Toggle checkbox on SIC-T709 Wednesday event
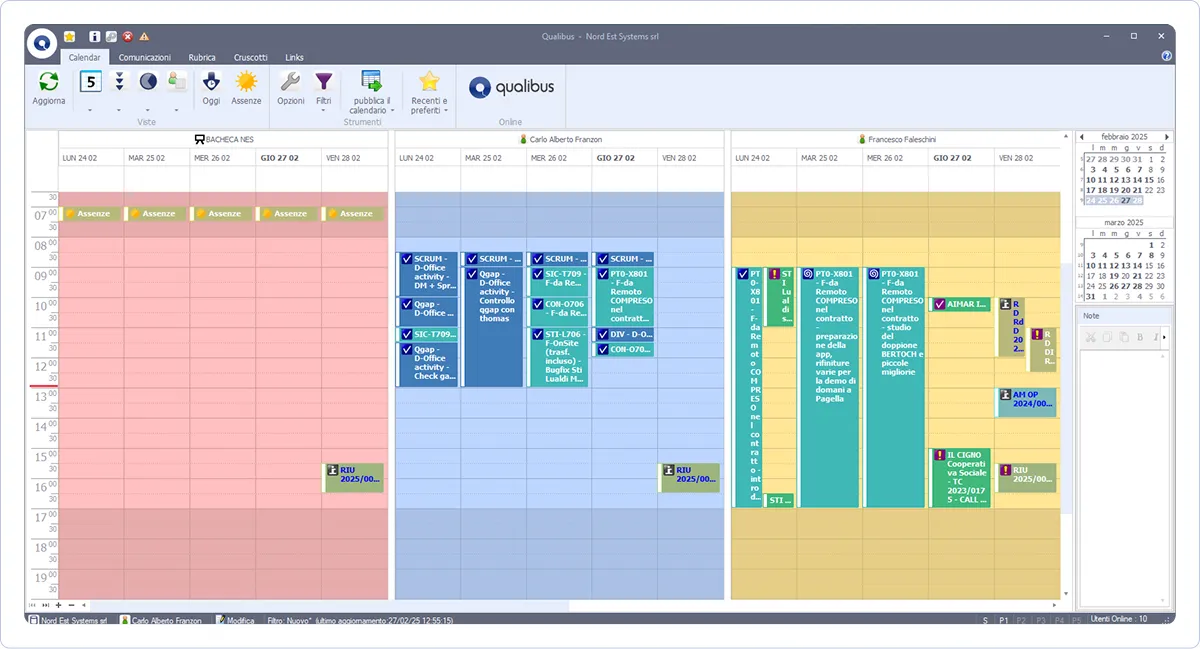This screenshot has height=649, width=1200. point(538,274)
